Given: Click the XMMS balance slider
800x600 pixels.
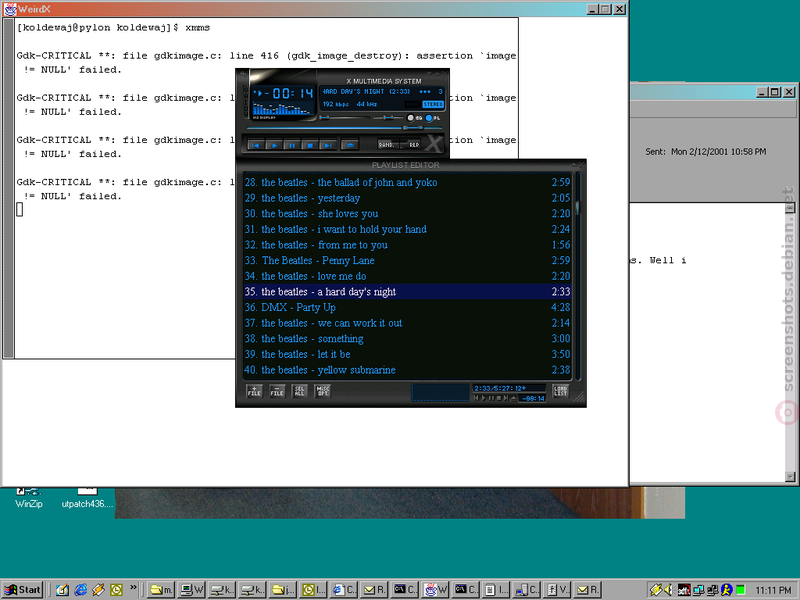Looking at the screenshot, I should coord(388,118).
